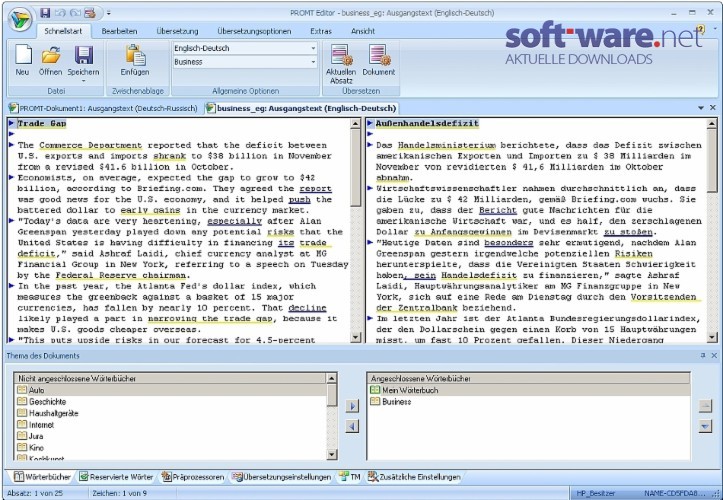Click 'Nicht angeschlossene Wörterbücher' column header

tap(170, 378)
